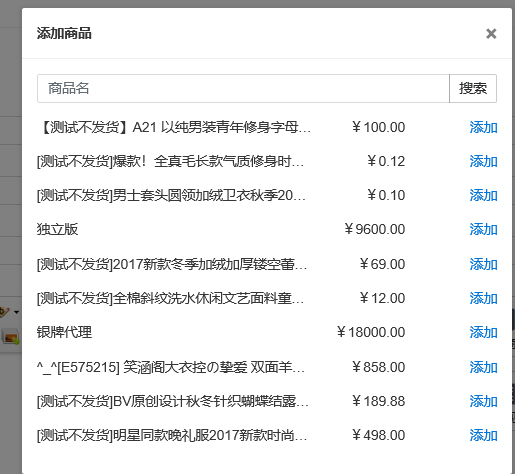Click the ¥9600.00 price text
This screenshot has height=474, width=515.
[374, 229]
